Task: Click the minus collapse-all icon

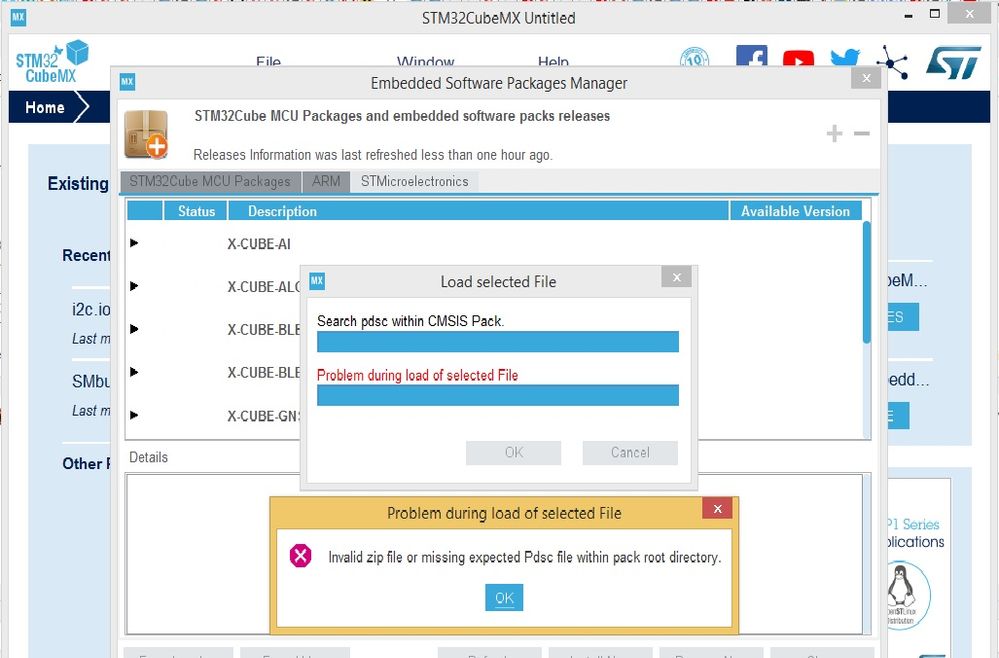Action: [x=861, y=133]
